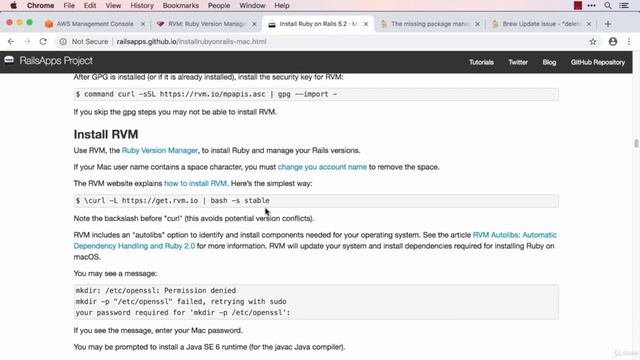Bookmark this page with the star icon
This screenshot has width=640, height=360.
[593, 42]
